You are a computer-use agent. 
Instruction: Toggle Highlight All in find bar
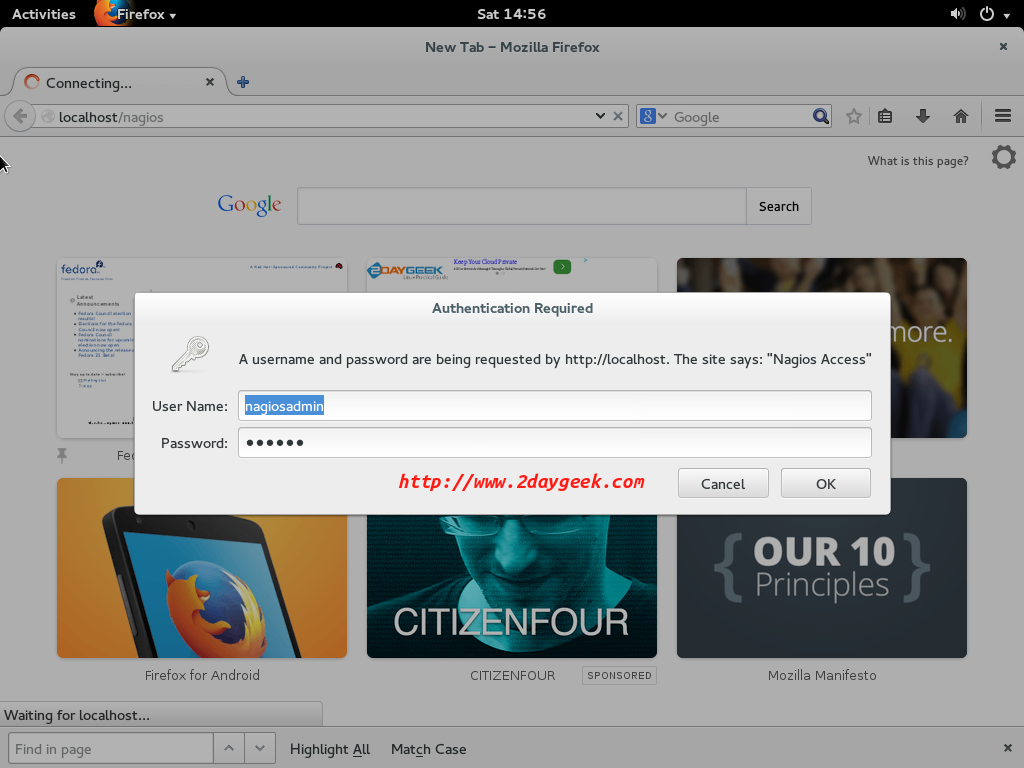coord(330,749)
